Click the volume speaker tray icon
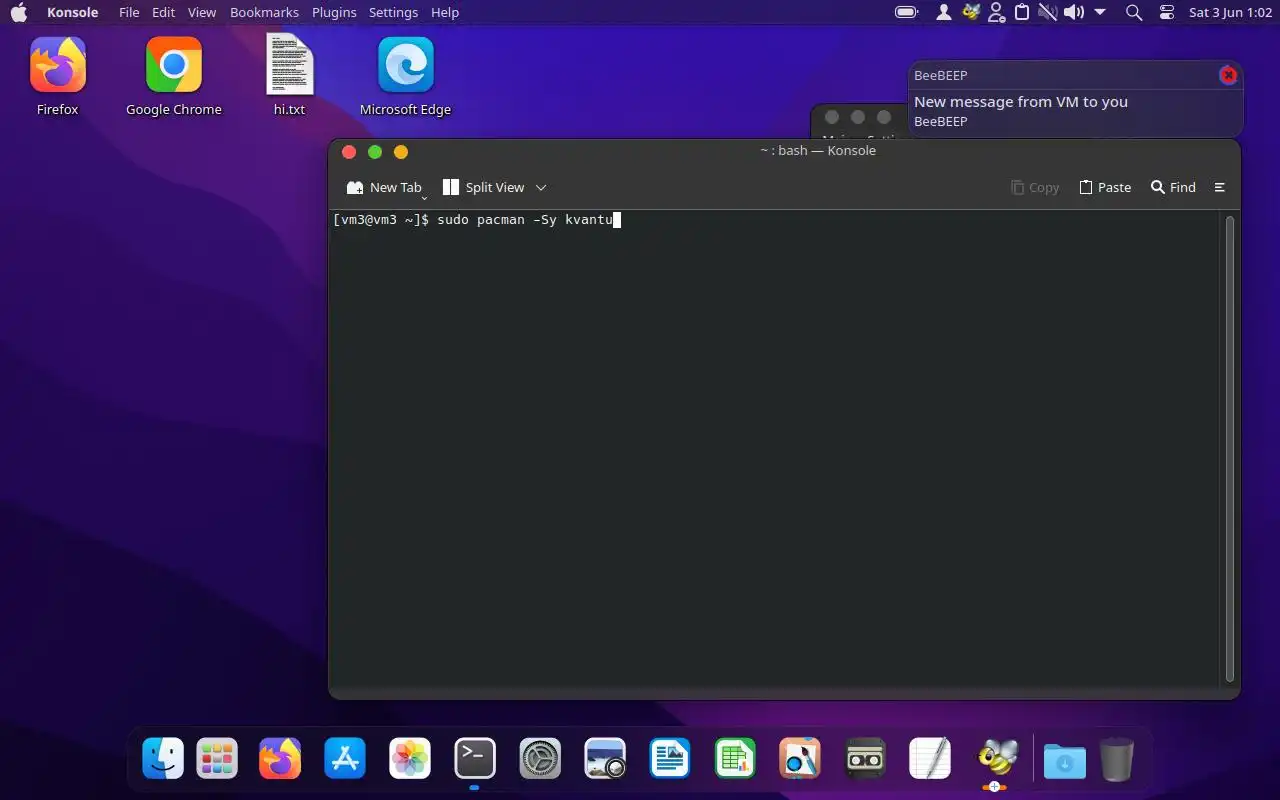 pyautogui.click(x=1074, y=12)
